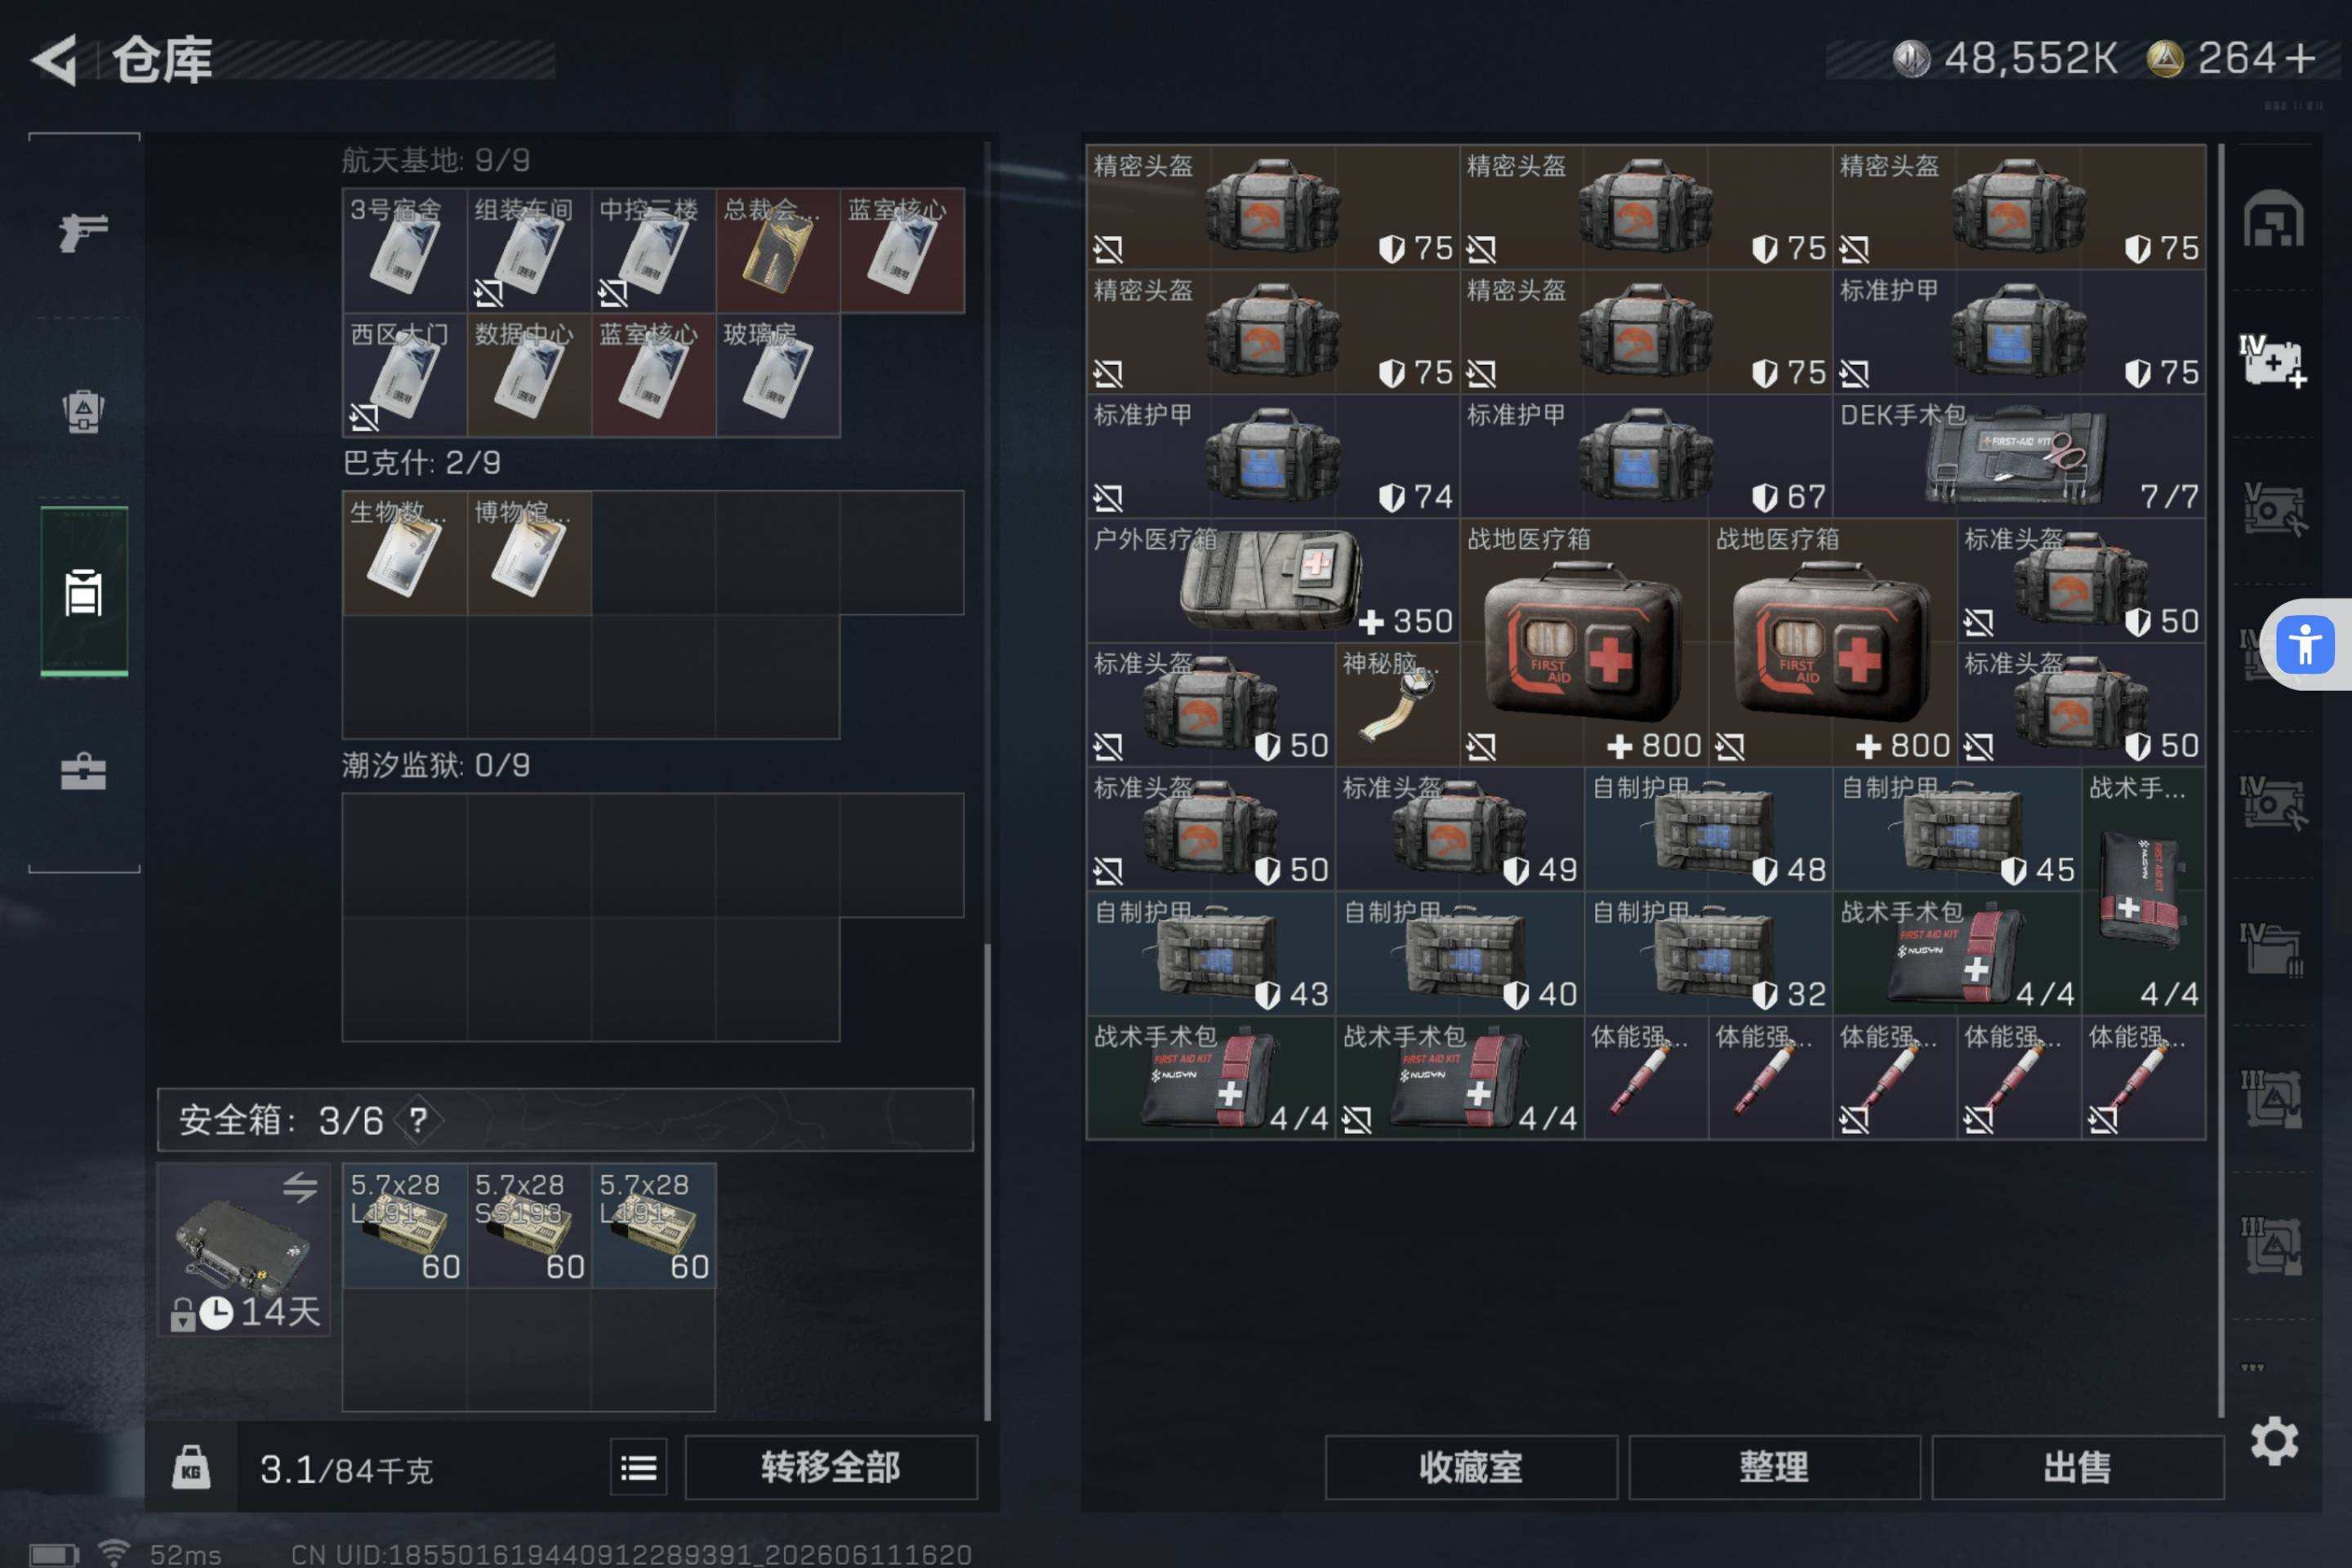Screen dimensions: 2352x1568
Task: Select the 自制护甲 with durability 43
Action: pos(1211,954)
